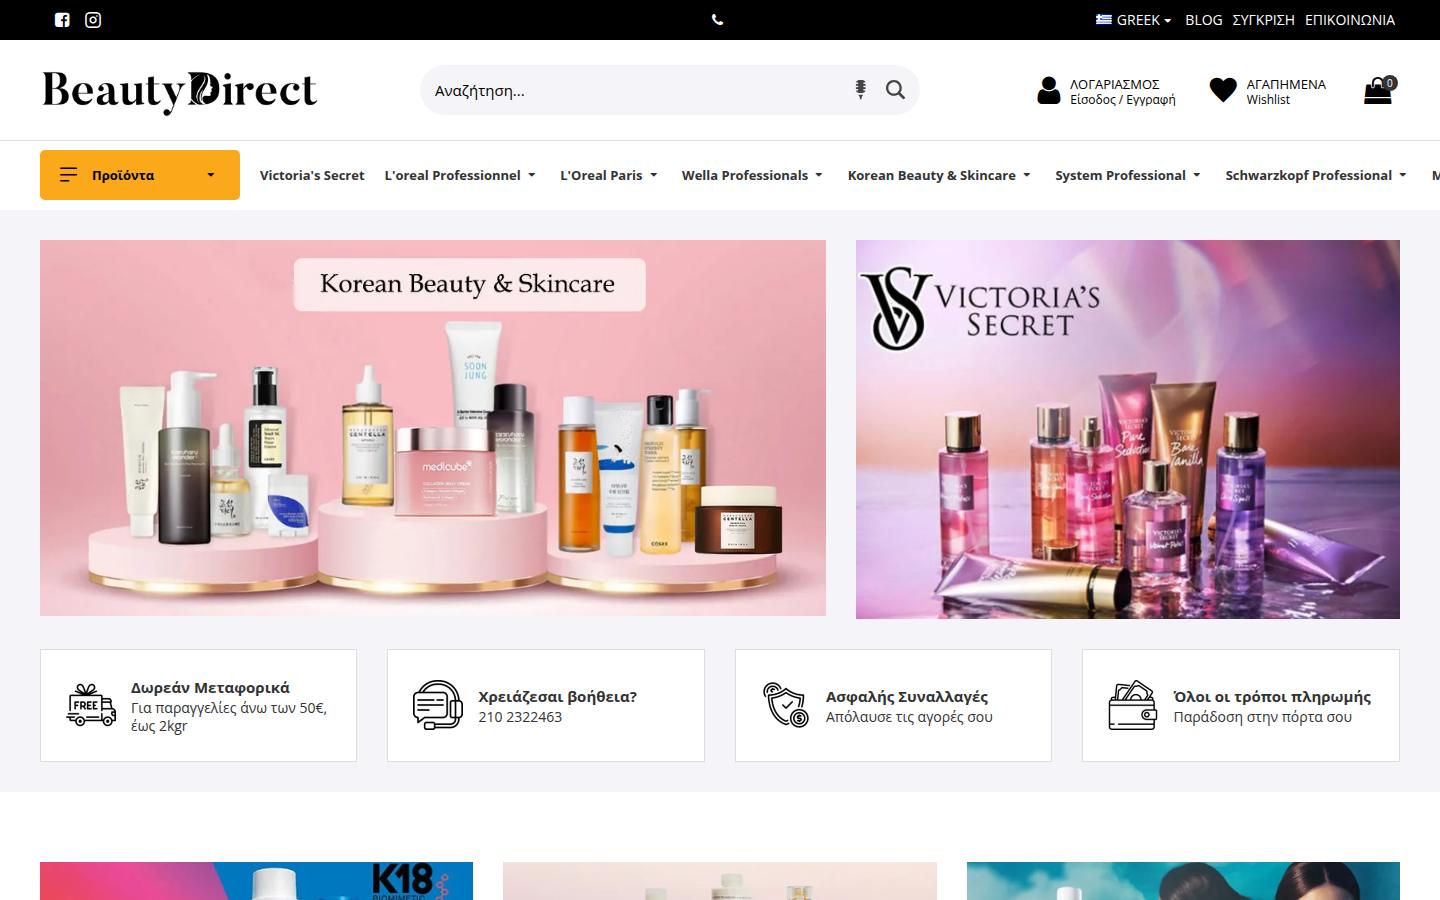1440x900 pixels.
Task: Click the payment wallet icon
Action: pos(1133,705)
